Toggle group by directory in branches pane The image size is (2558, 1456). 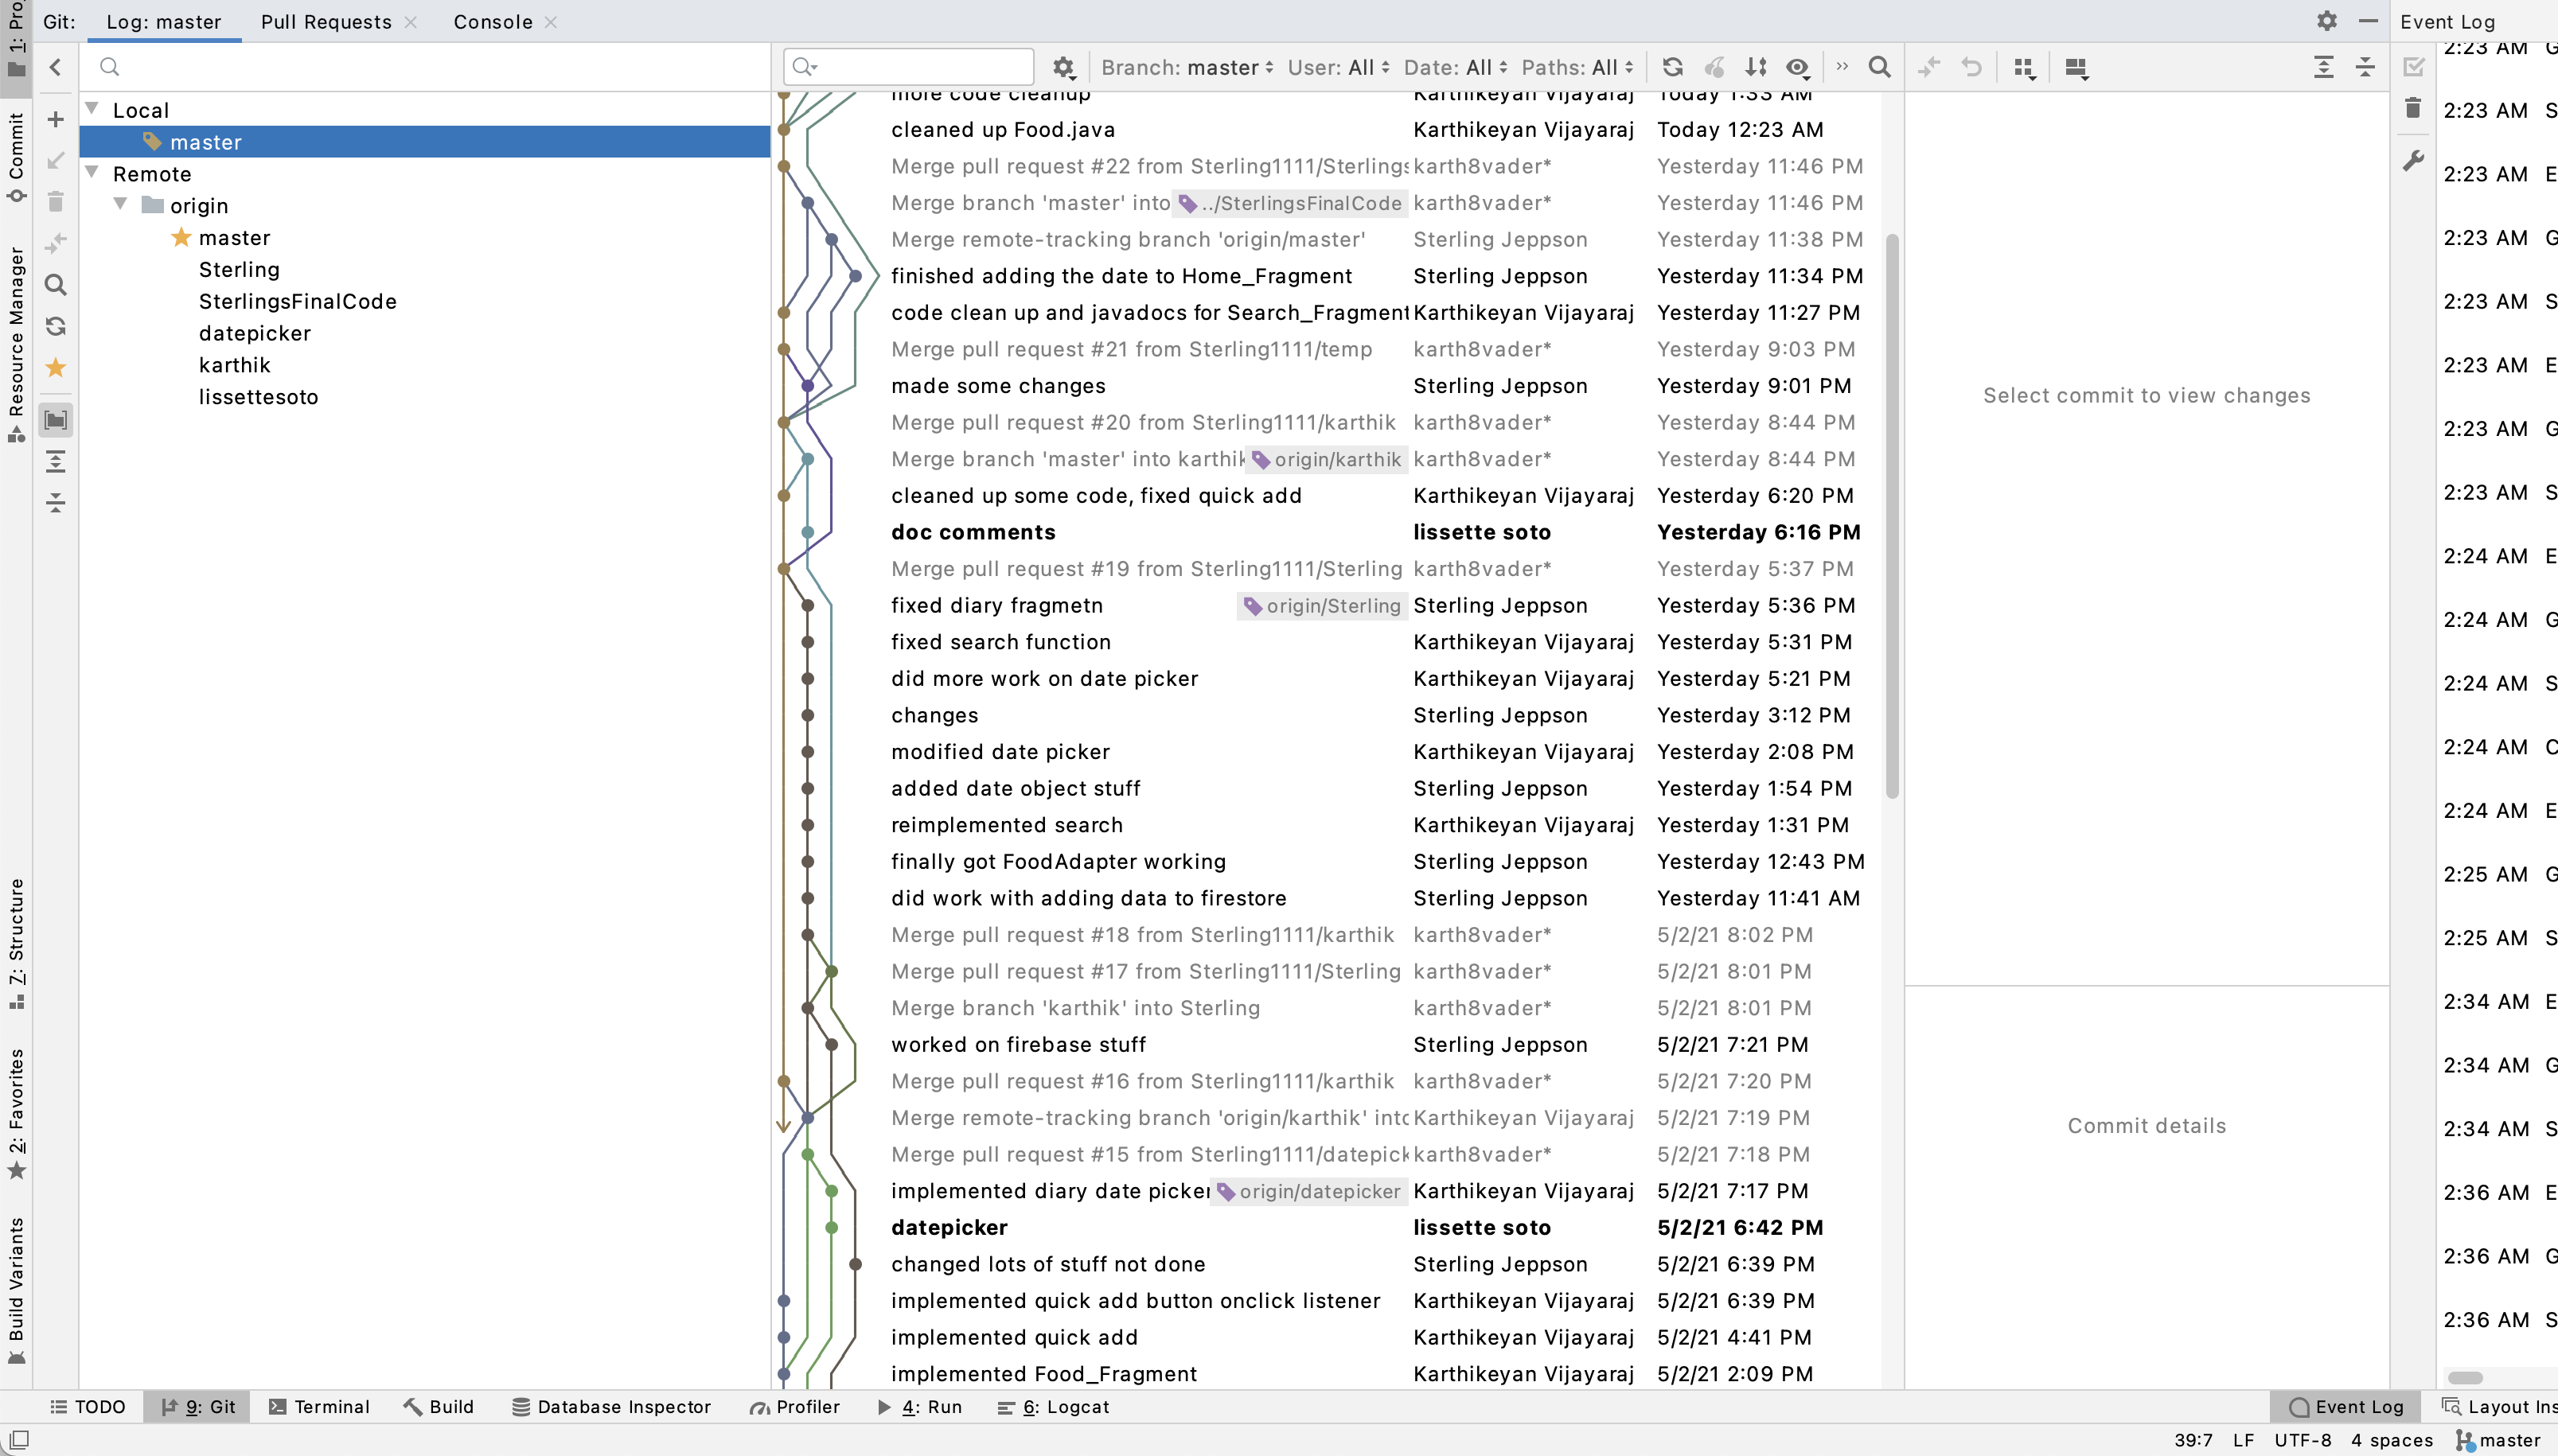(56, 420)
